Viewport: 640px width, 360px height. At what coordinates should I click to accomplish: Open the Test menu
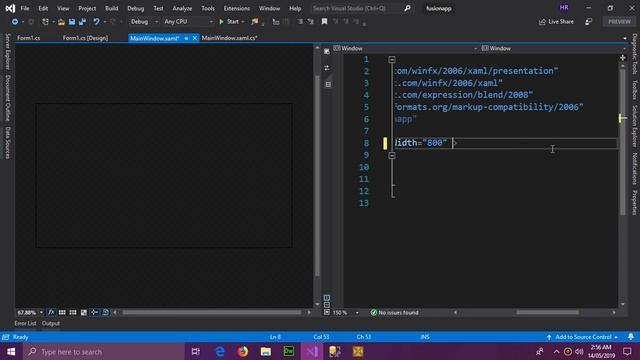(x=158, y=8)
